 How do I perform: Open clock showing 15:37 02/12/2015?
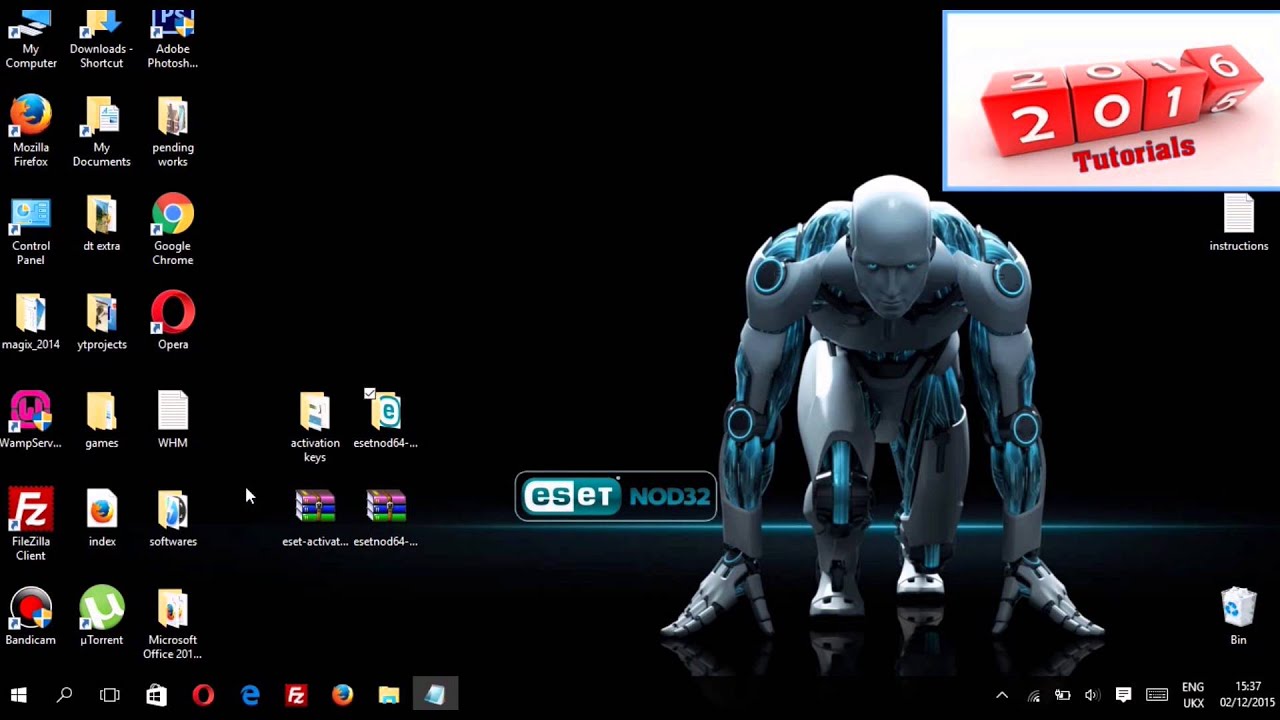click(x=1247, y=695)
